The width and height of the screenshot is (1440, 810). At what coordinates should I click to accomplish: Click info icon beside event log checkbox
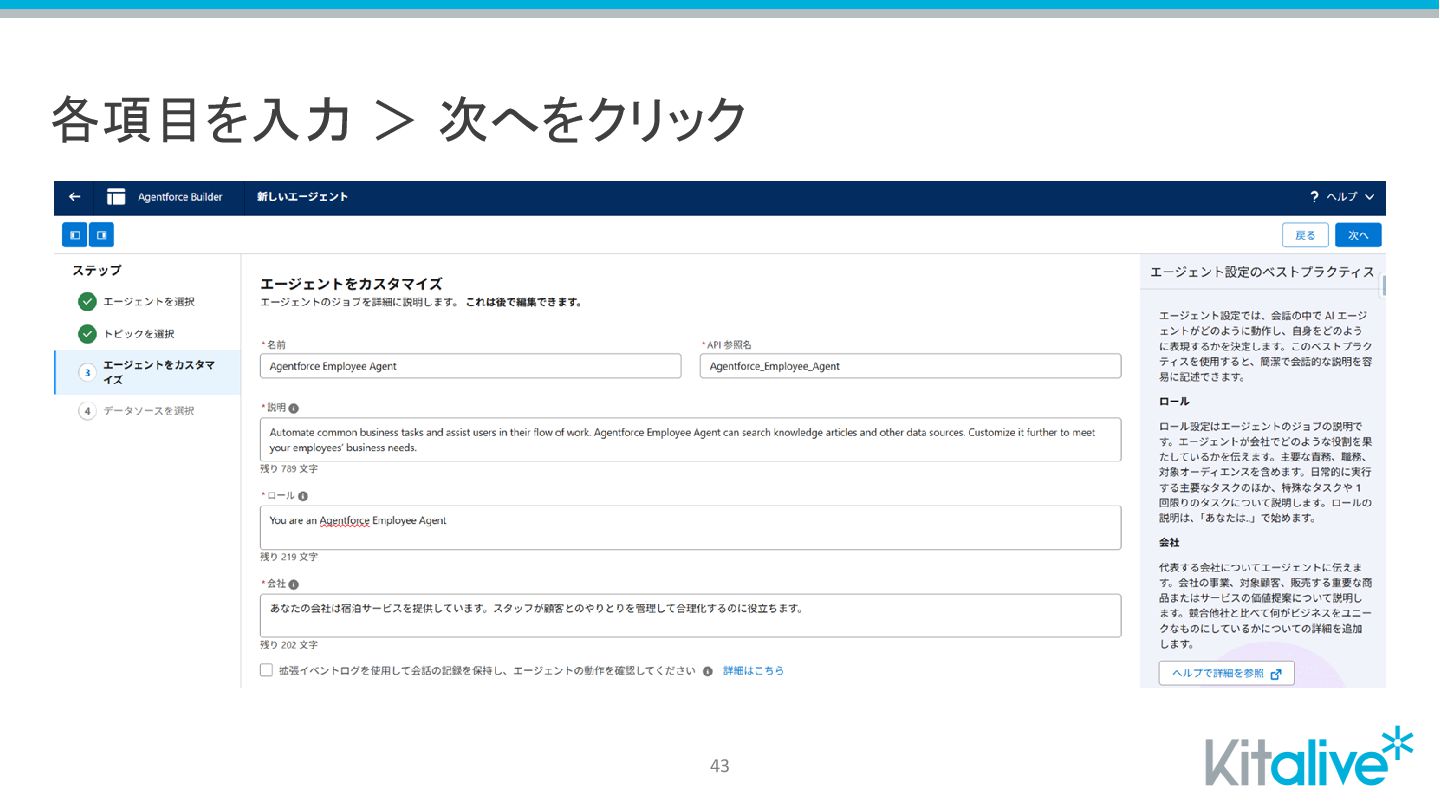708,671
